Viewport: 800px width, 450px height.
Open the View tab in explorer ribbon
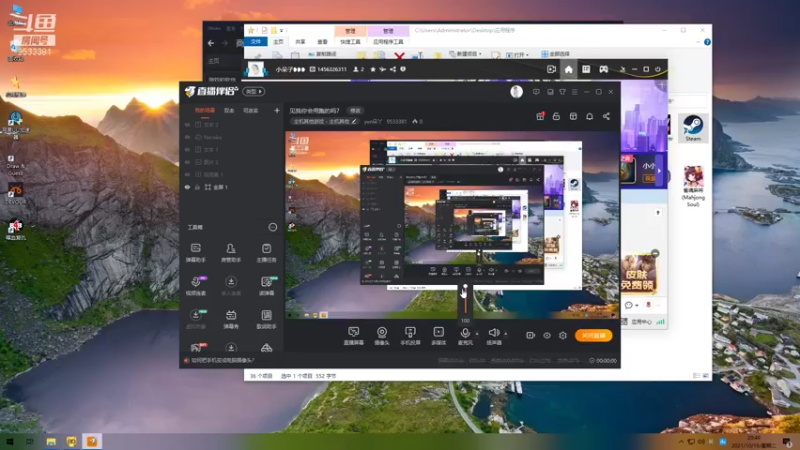322,41
